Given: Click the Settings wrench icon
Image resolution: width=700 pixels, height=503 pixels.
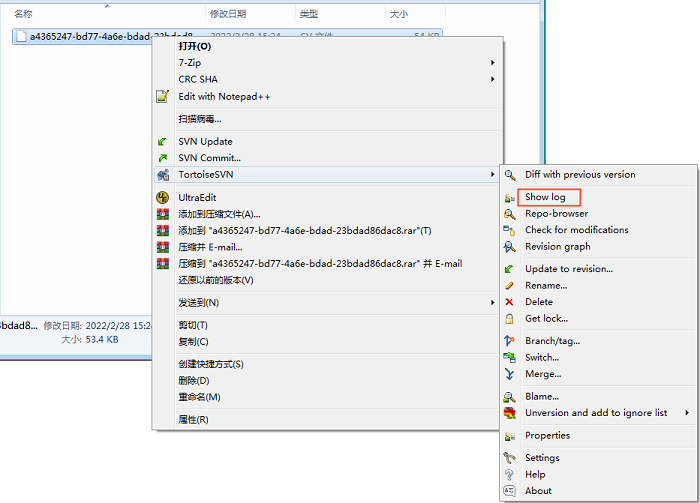Looking at the screenshot, I should [510, 458].
